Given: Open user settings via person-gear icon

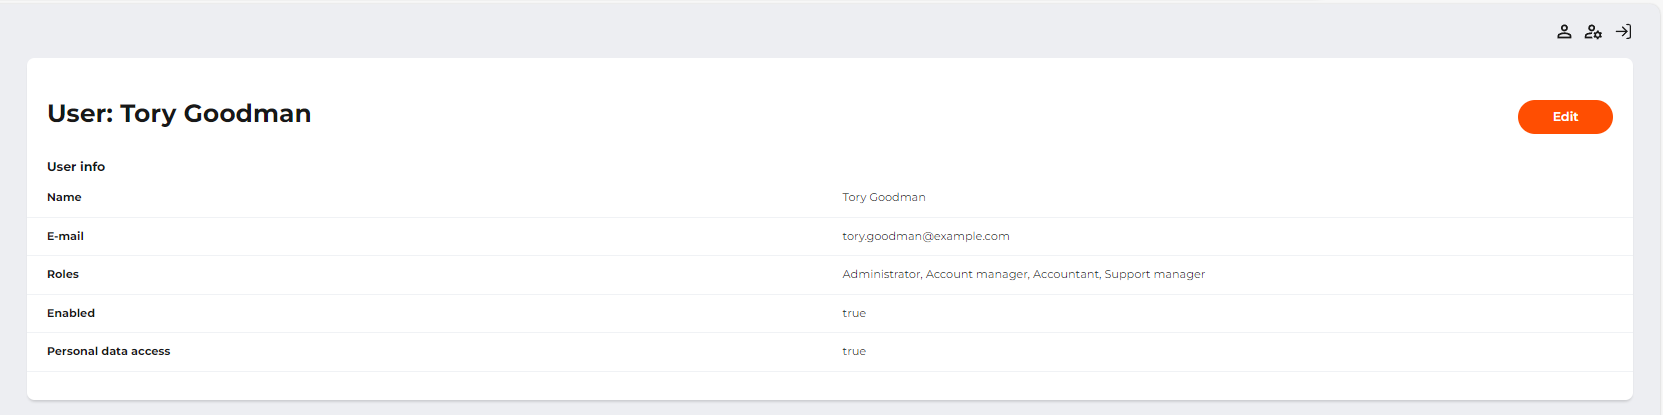Looking at the screenshot, I should coord(1593,32).
